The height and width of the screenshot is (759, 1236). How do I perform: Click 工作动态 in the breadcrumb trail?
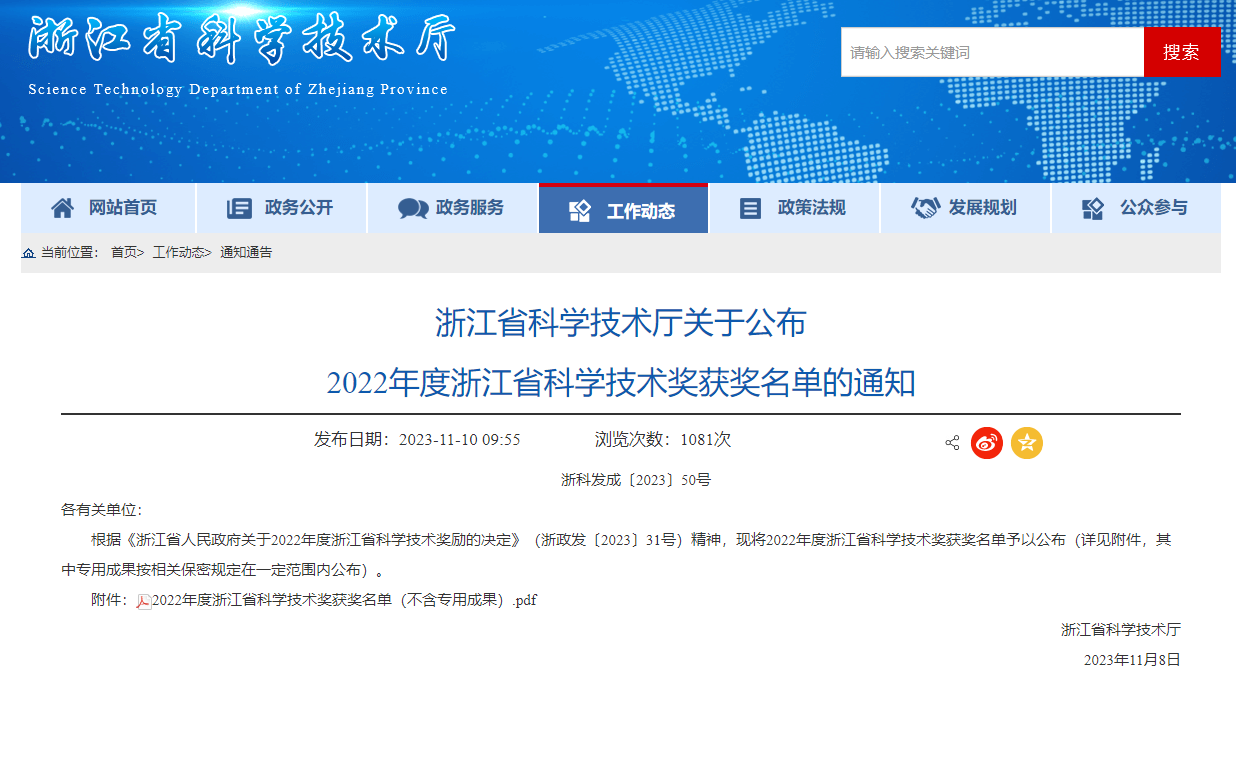[178, 253]
